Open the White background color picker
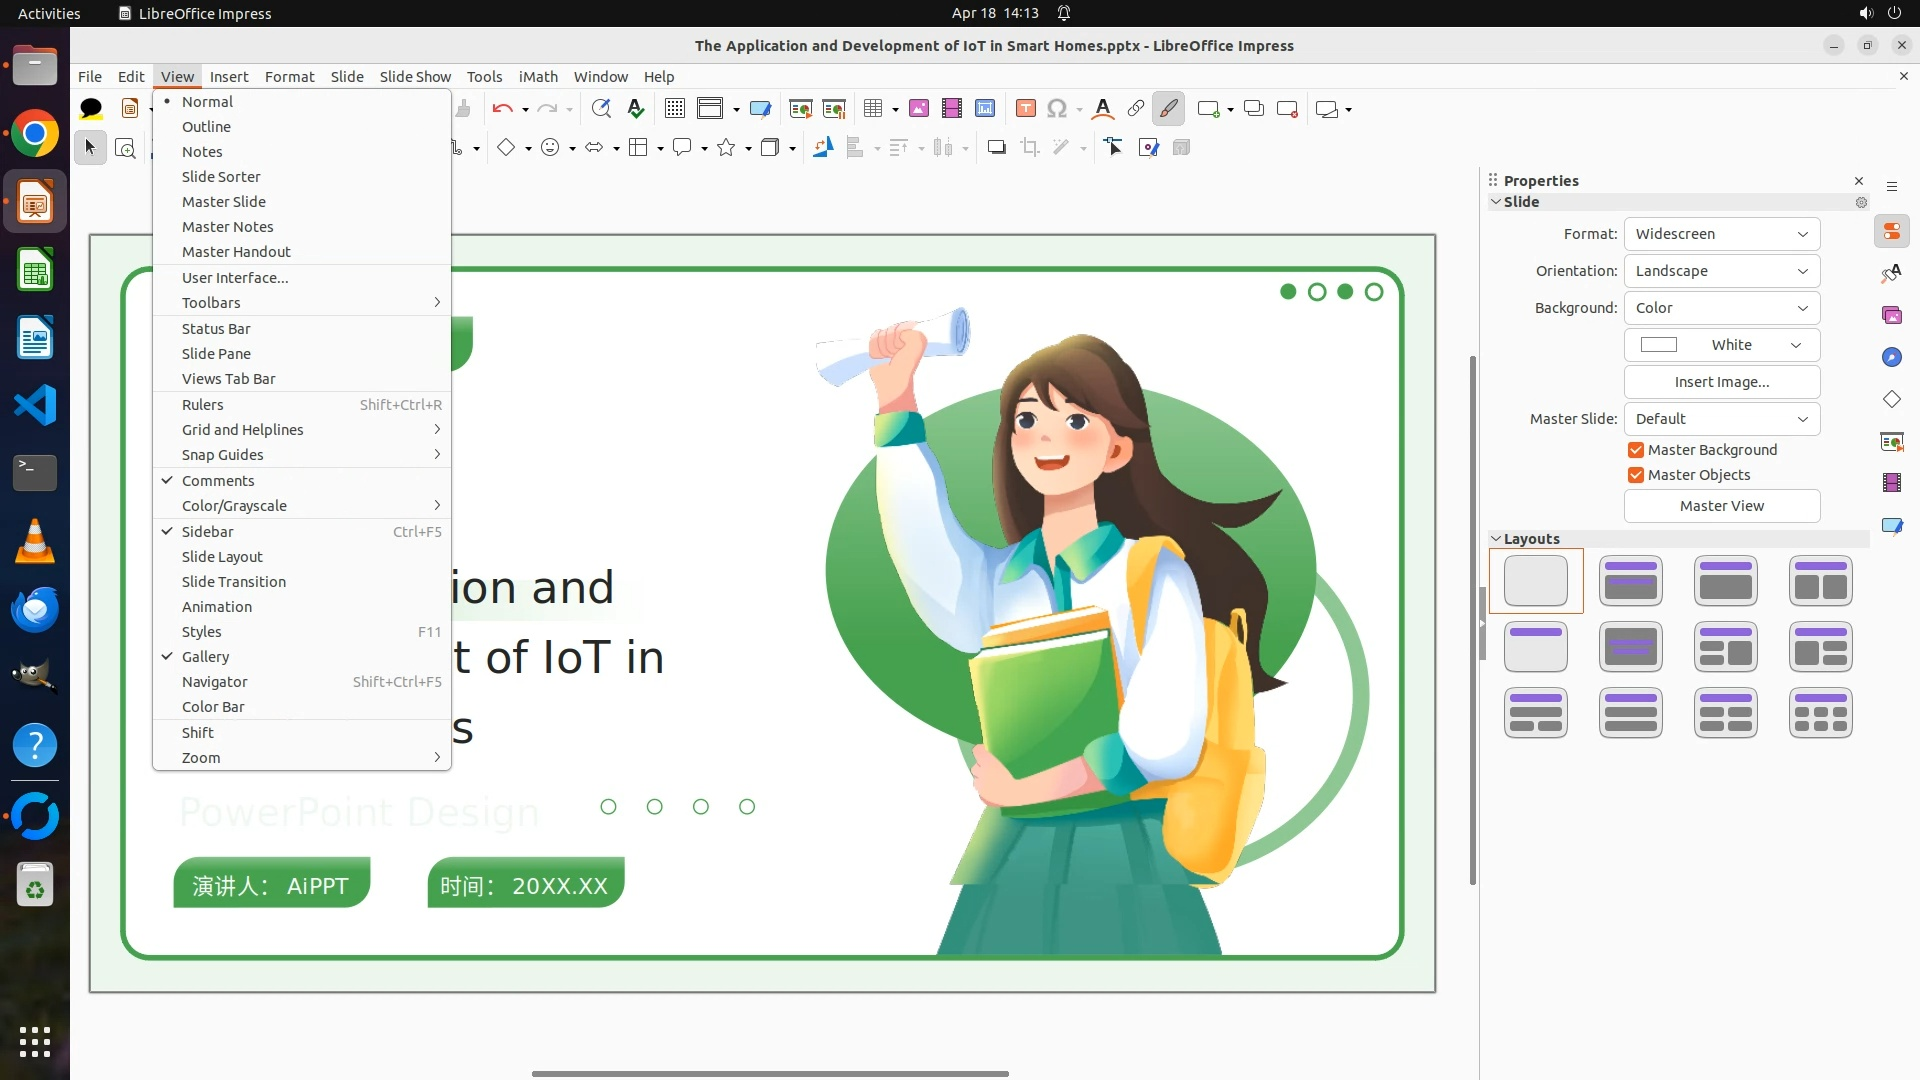The width and height of the screenshot is (1920, 1080). click(1721, 345)
